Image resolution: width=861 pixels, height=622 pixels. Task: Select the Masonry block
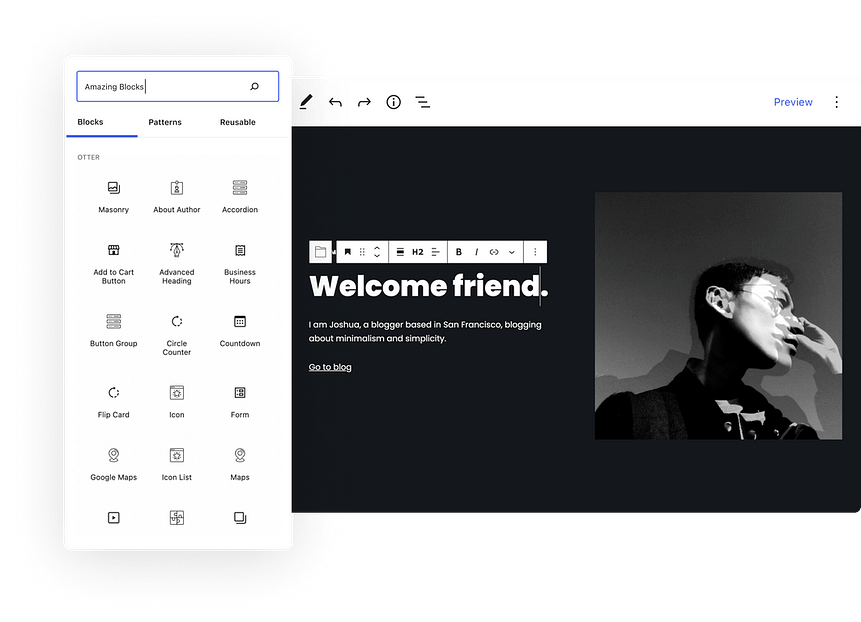click(113, 195)
